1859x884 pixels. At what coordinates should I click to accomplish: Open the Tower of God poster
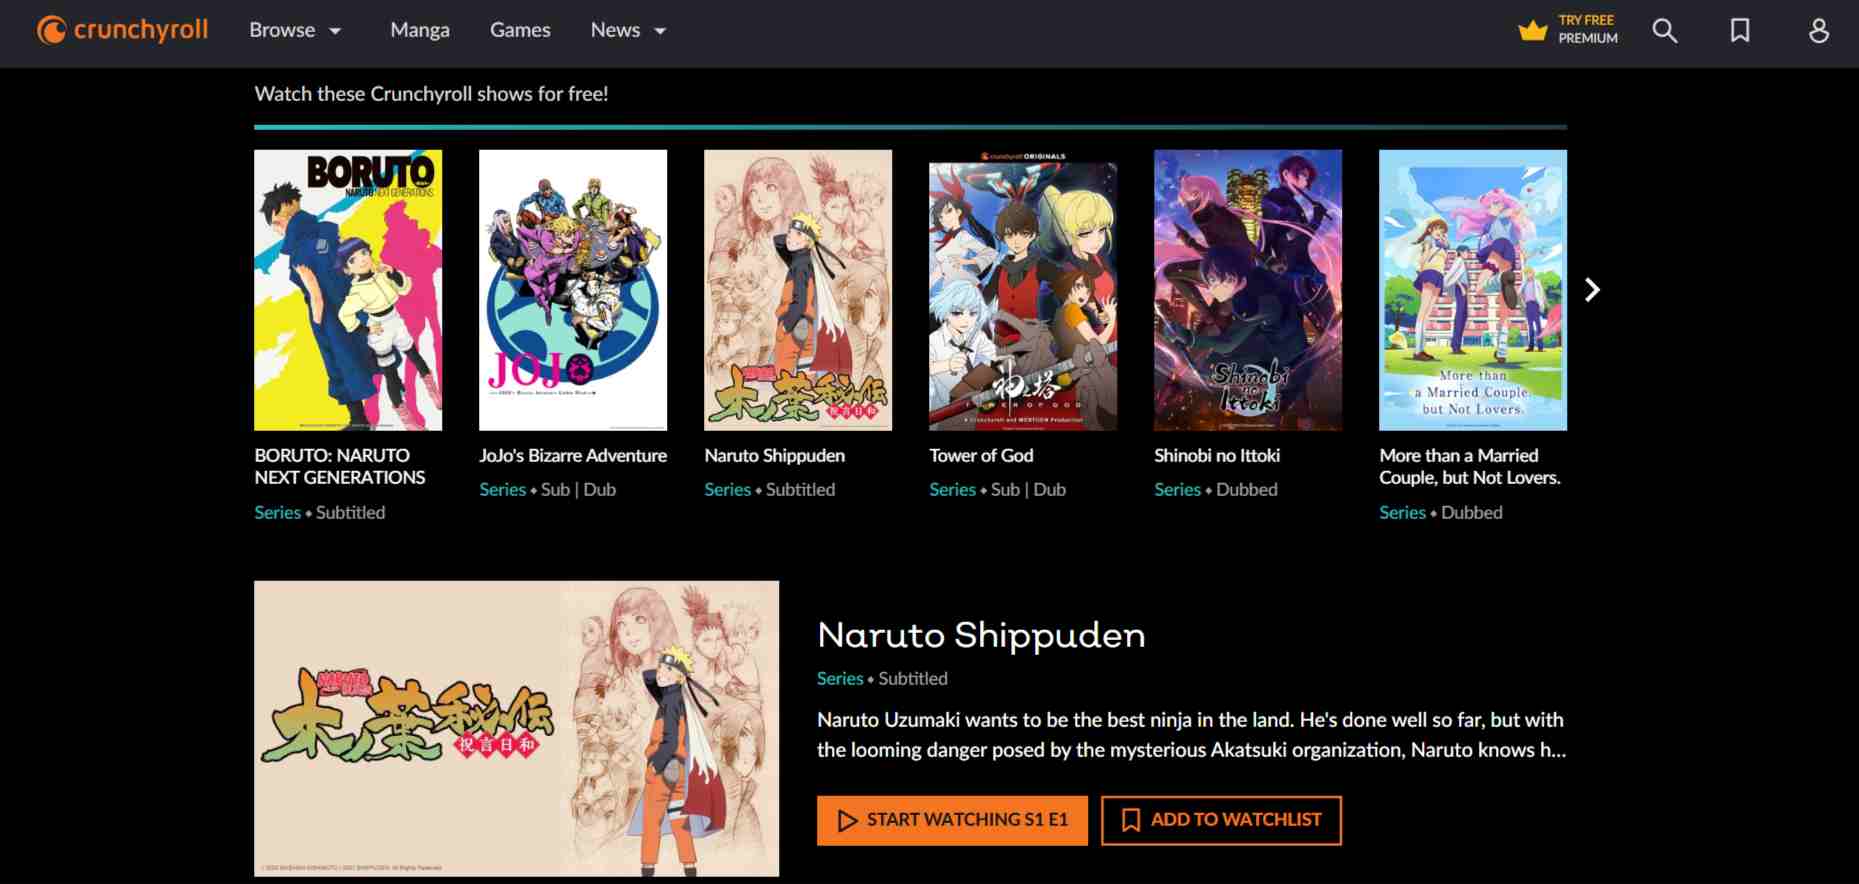click(x=1023, y=290)
